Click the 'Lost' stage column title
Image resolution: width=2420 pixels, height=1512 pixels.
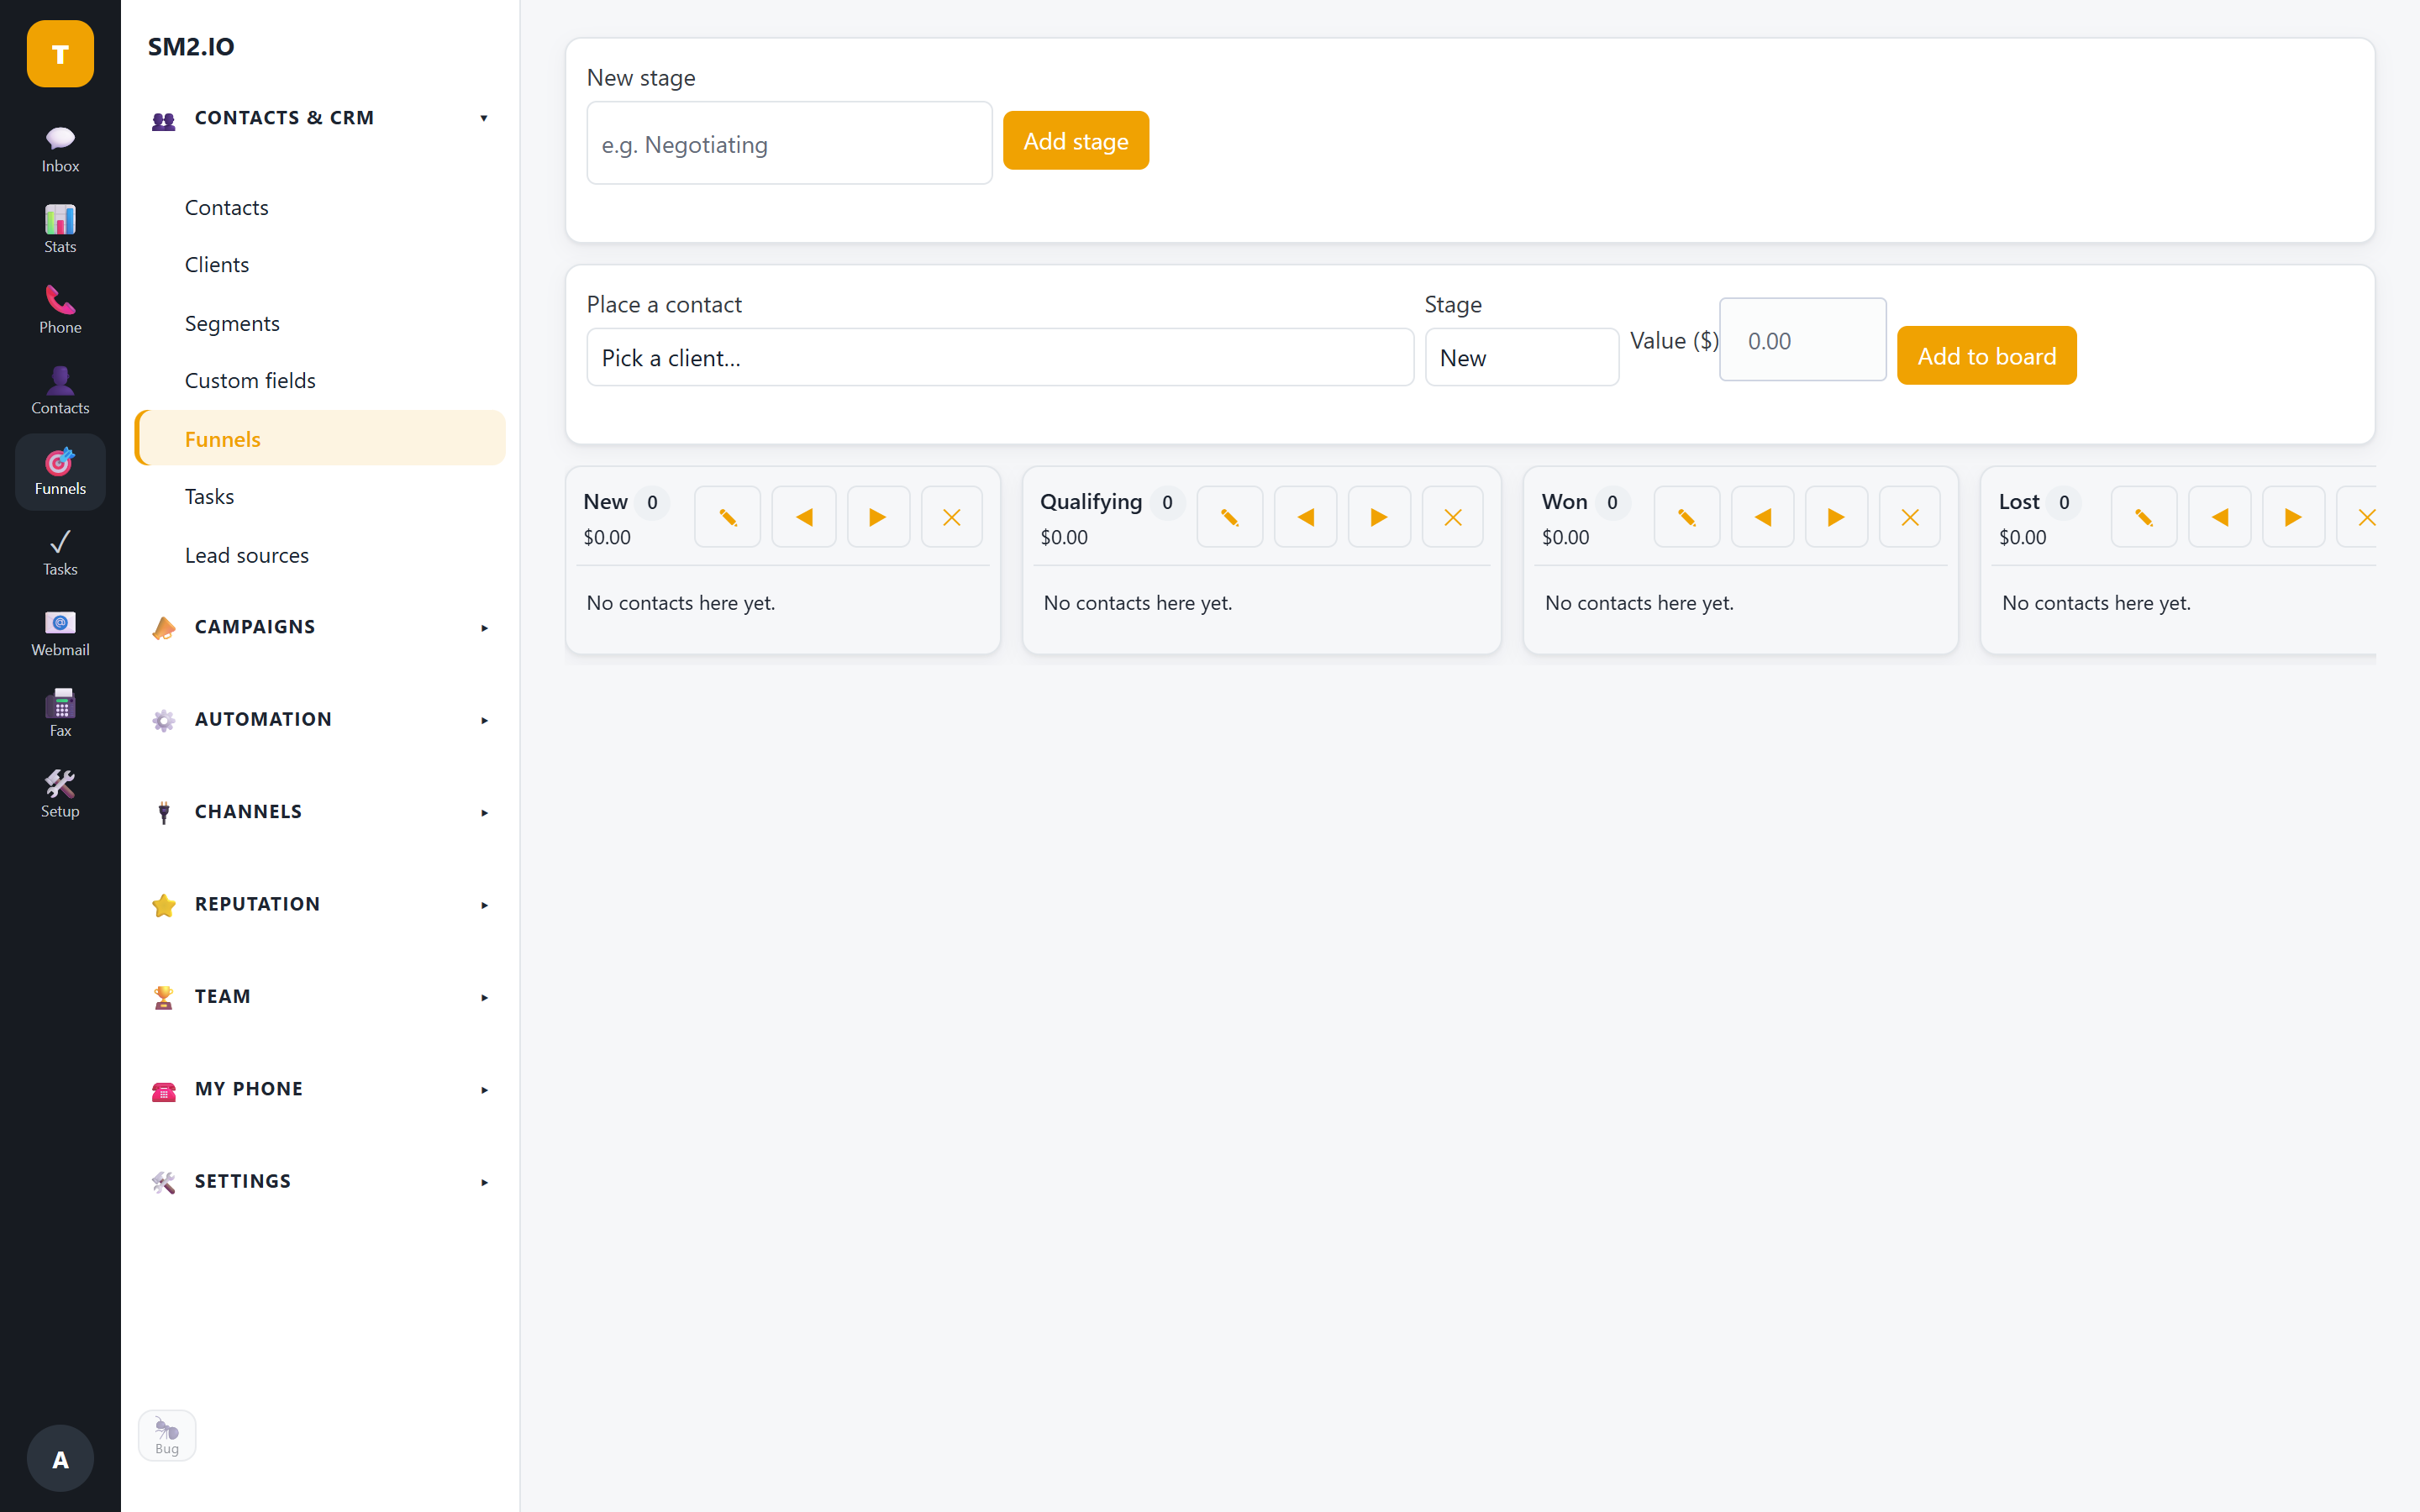[x=2018, y=502]
